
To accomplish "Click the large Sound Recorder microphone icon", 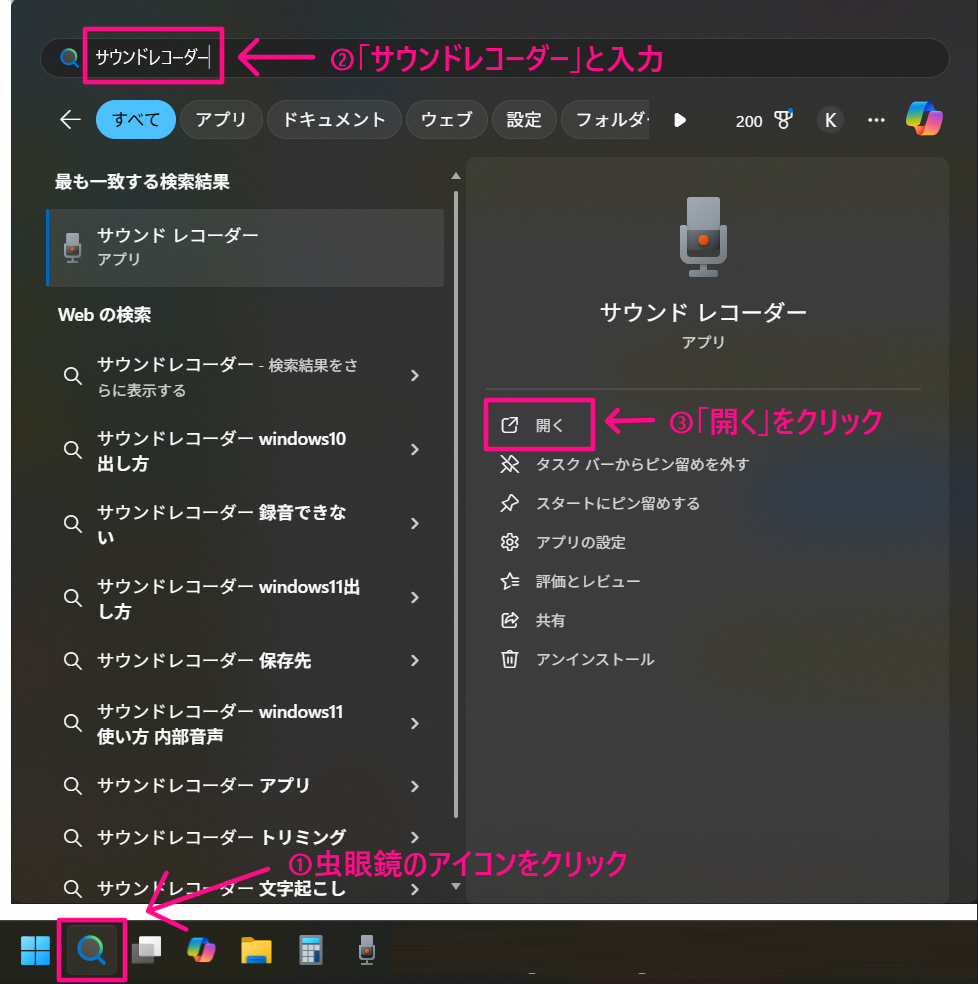I will [703, 237].
